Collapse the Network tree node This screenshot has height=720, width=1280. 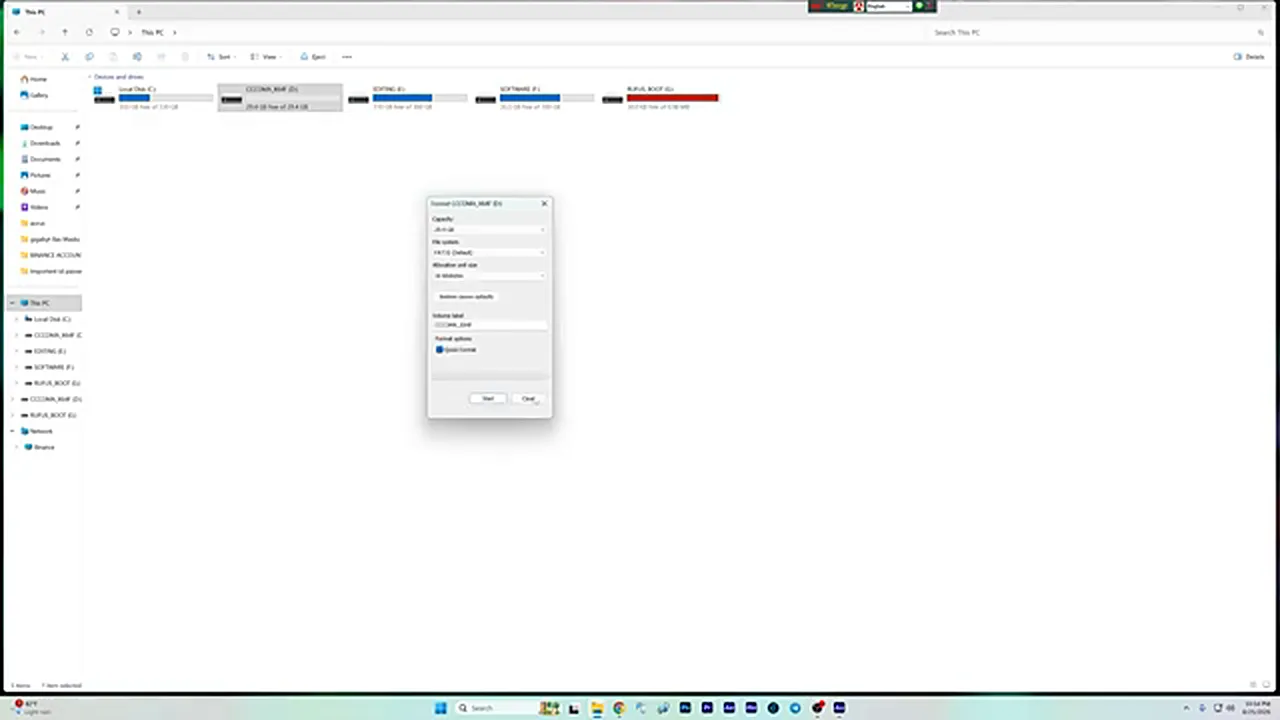[x=12, y=431]
